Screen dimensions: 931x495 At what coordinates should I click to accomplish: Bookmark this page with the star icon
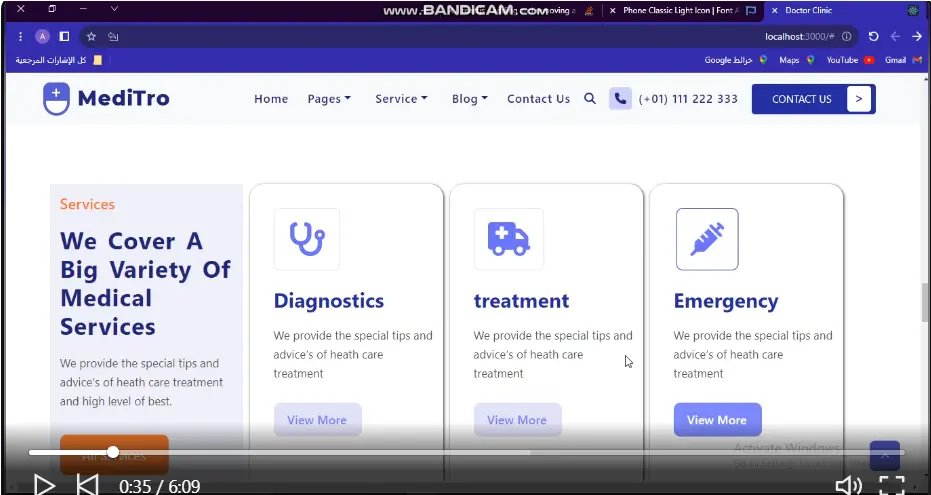pyautogui.click(x=91, y=37)
